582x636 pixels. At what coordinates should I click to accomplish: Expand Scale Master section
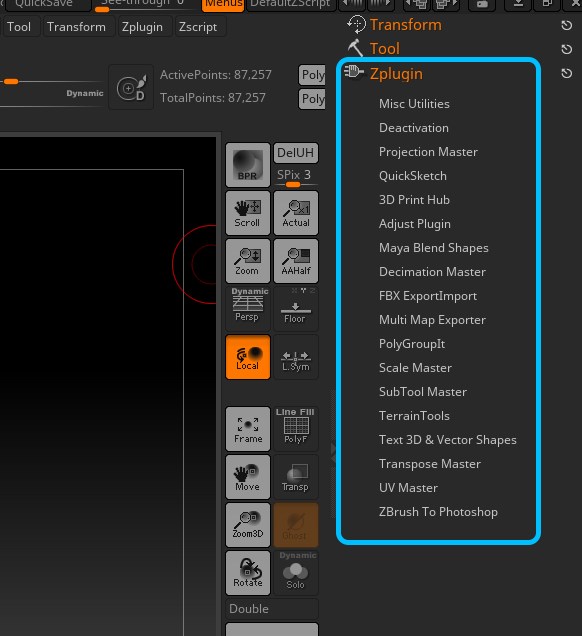tap(415, 367)
